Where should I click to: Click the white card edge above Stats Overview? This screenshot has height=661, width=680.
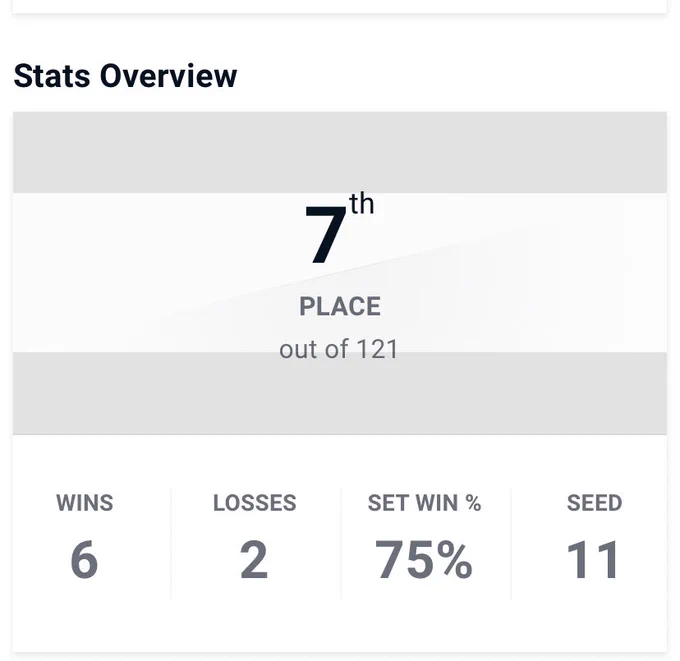coord(340,6)
